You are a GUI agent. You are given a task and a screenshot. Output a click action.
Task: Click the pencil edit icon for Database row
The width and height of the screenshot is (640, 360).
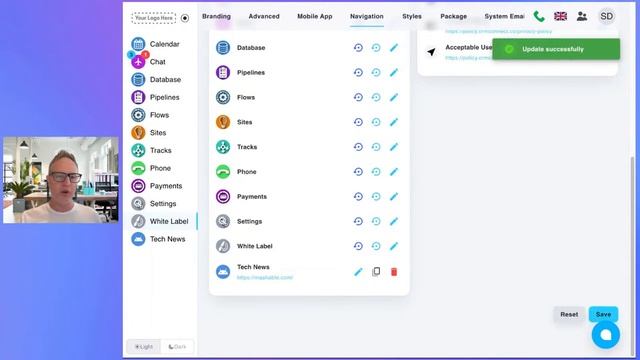(393, 48)
